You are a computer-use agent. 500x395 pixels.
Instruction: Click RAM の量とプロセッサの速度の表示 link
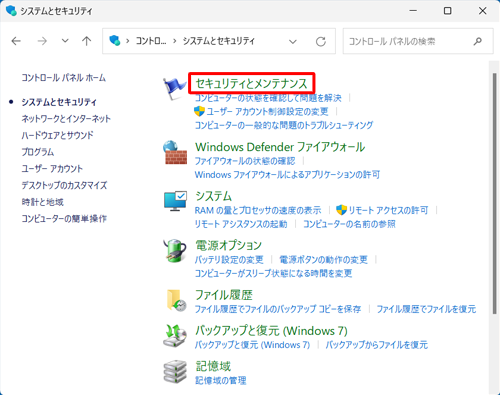click(x=258, y=210)
